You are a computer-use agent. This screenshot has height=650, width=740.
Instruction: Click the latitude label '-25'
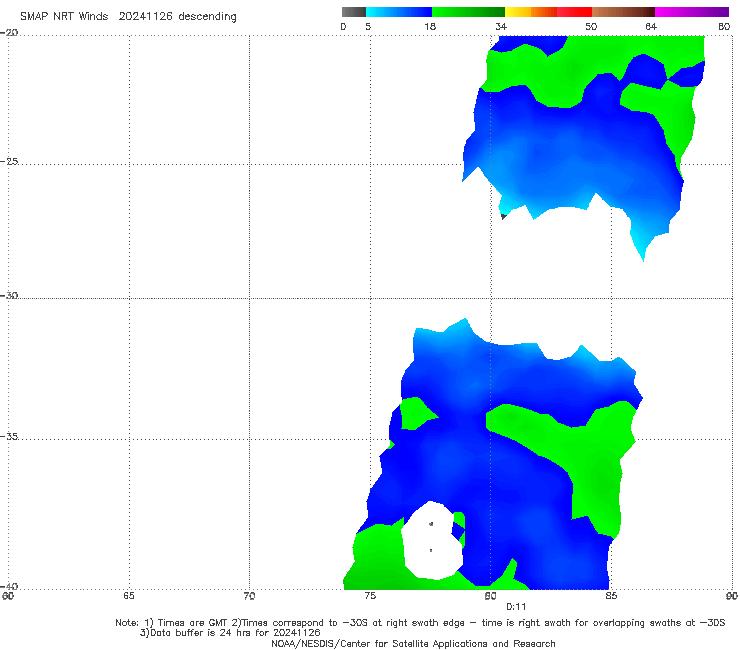tap(9, 161)
